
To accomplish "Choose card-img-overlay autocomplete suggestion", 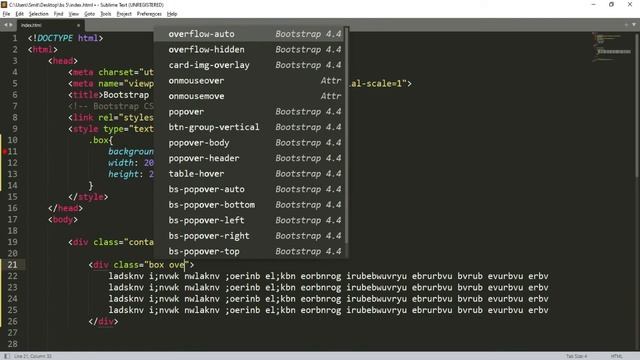I will pyautogui.click(x=249, y=65).
